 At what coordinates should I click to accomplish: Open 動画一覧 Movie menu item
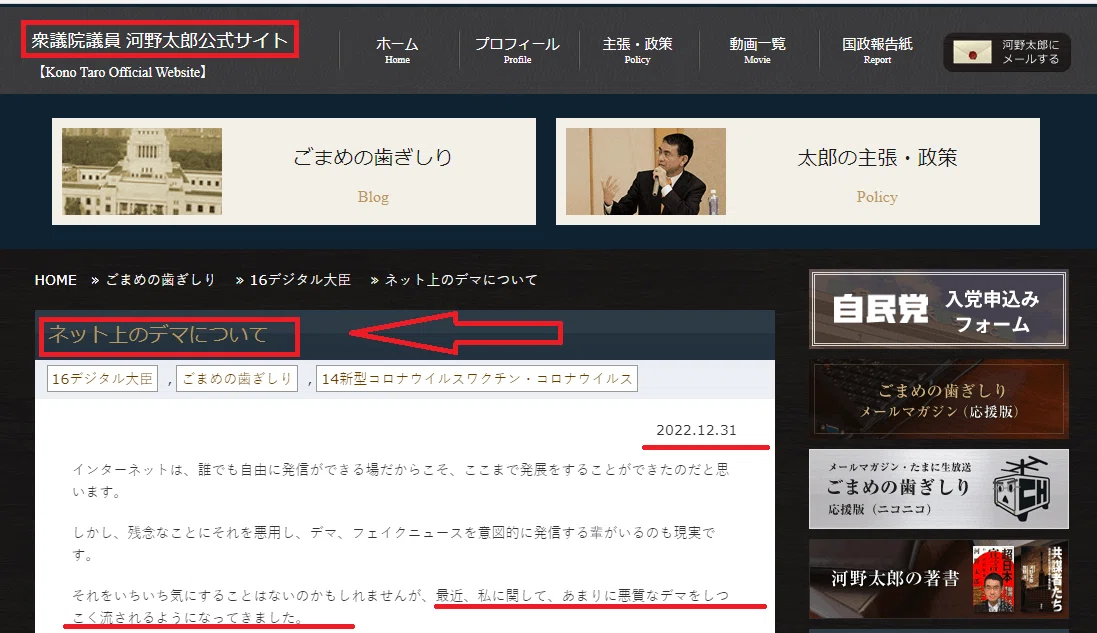[757, 50]
